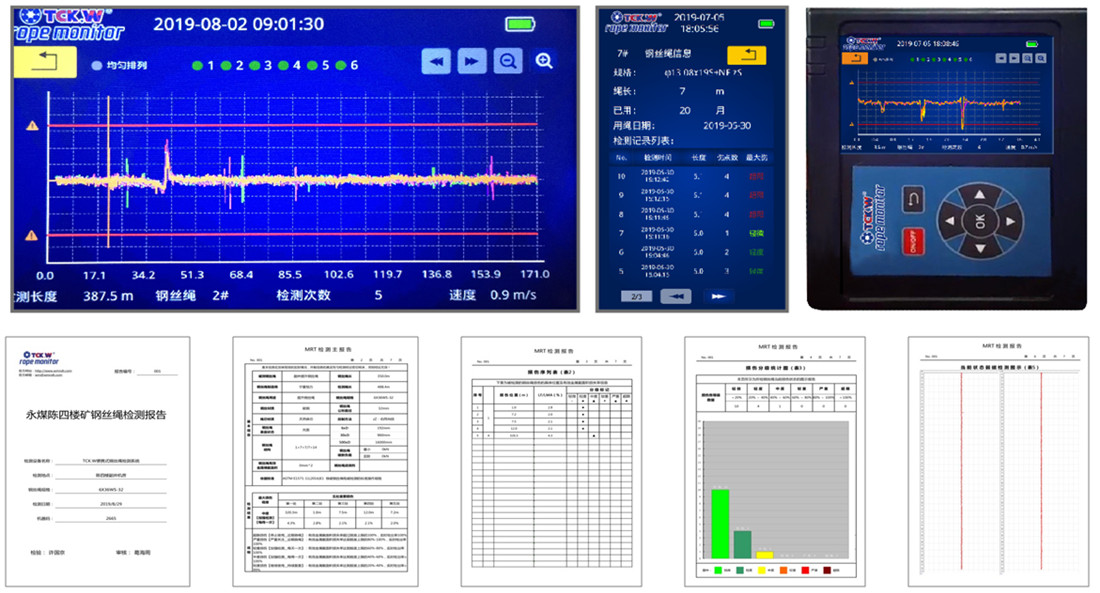Open the report page with two red vertical lines
The height and width of the screenshot is (593, 1100).
click(x=998, y=461)
